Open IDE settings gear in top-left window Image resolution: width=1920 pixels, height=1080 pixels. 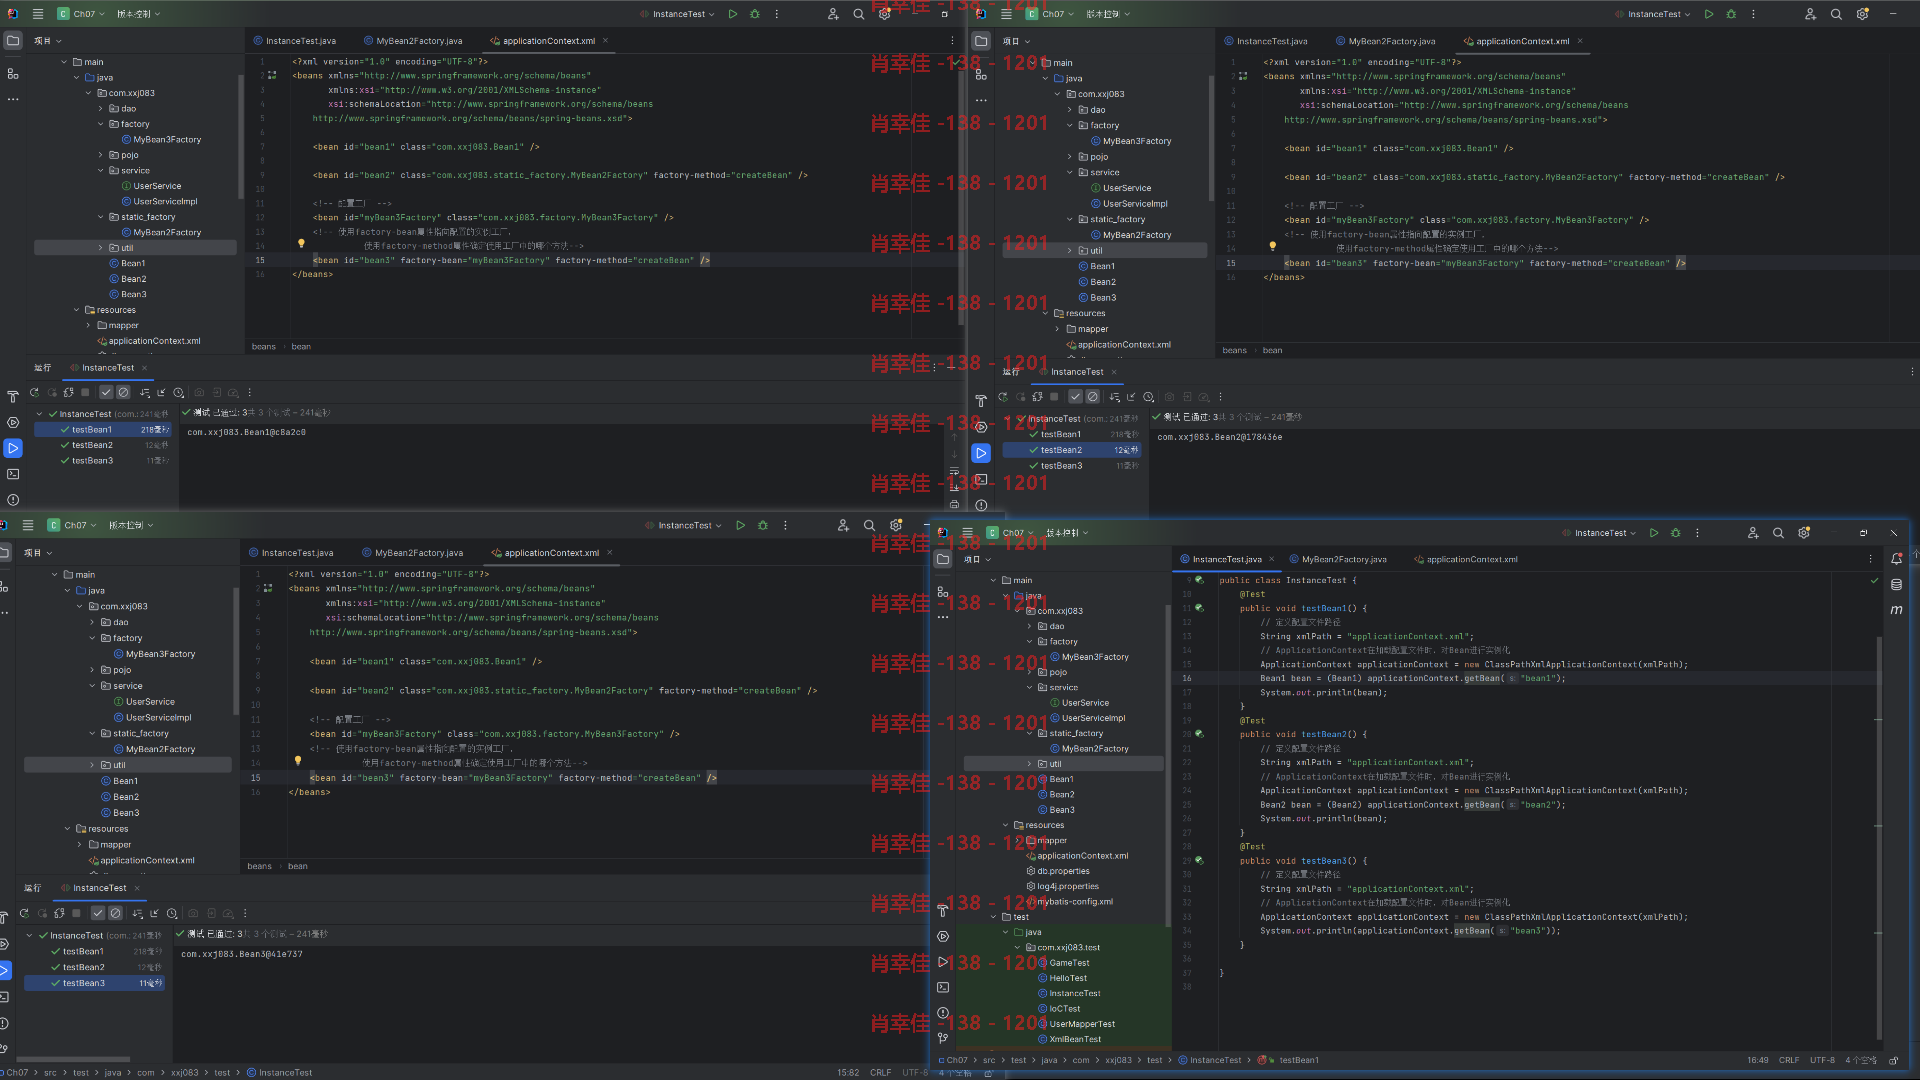[884, 14]
